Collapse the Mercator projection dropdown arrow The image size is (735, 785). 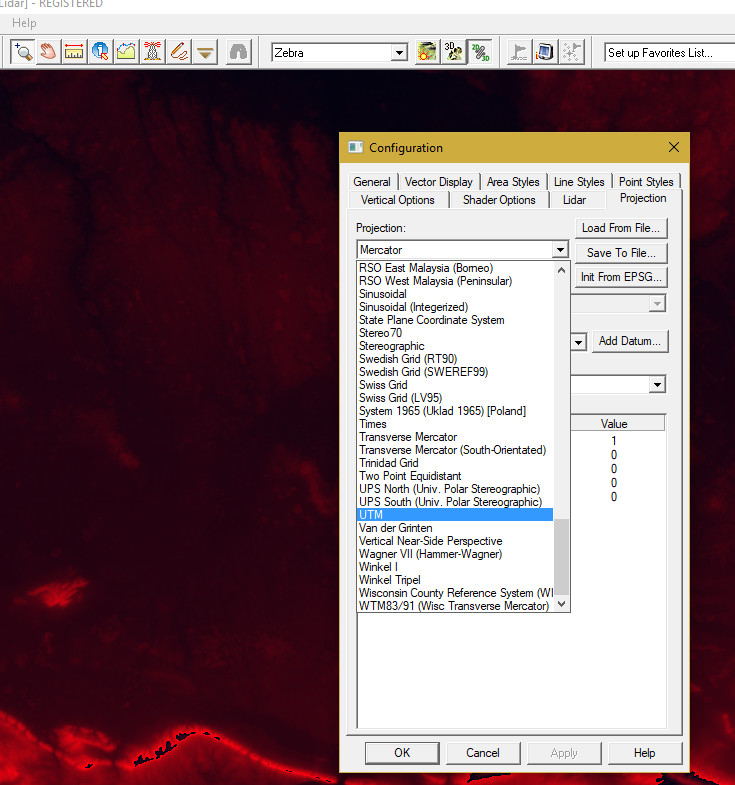tap(560, 249)
